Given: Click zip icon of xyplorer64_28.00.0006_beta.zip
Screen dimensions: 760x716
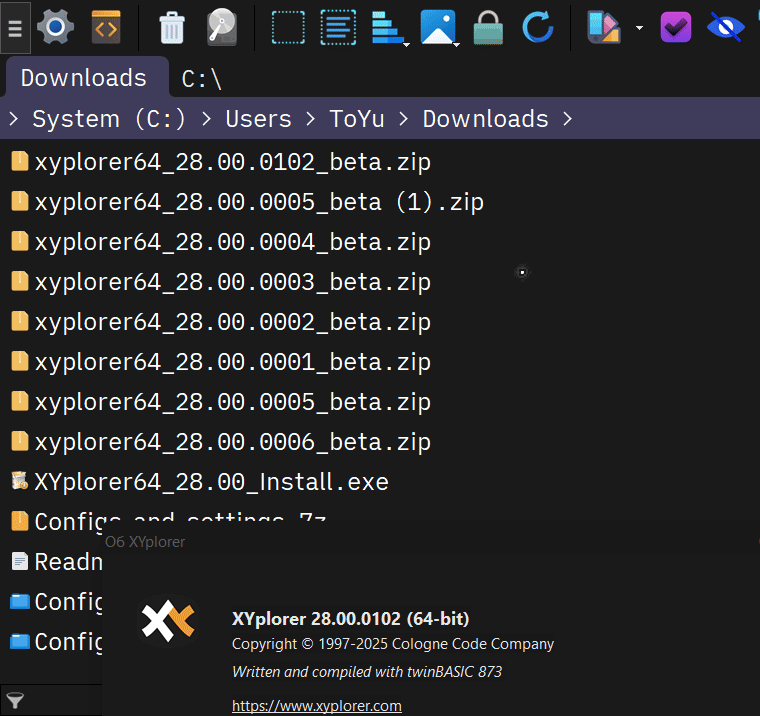Looking at the screenshot, I should coord(19,441).
